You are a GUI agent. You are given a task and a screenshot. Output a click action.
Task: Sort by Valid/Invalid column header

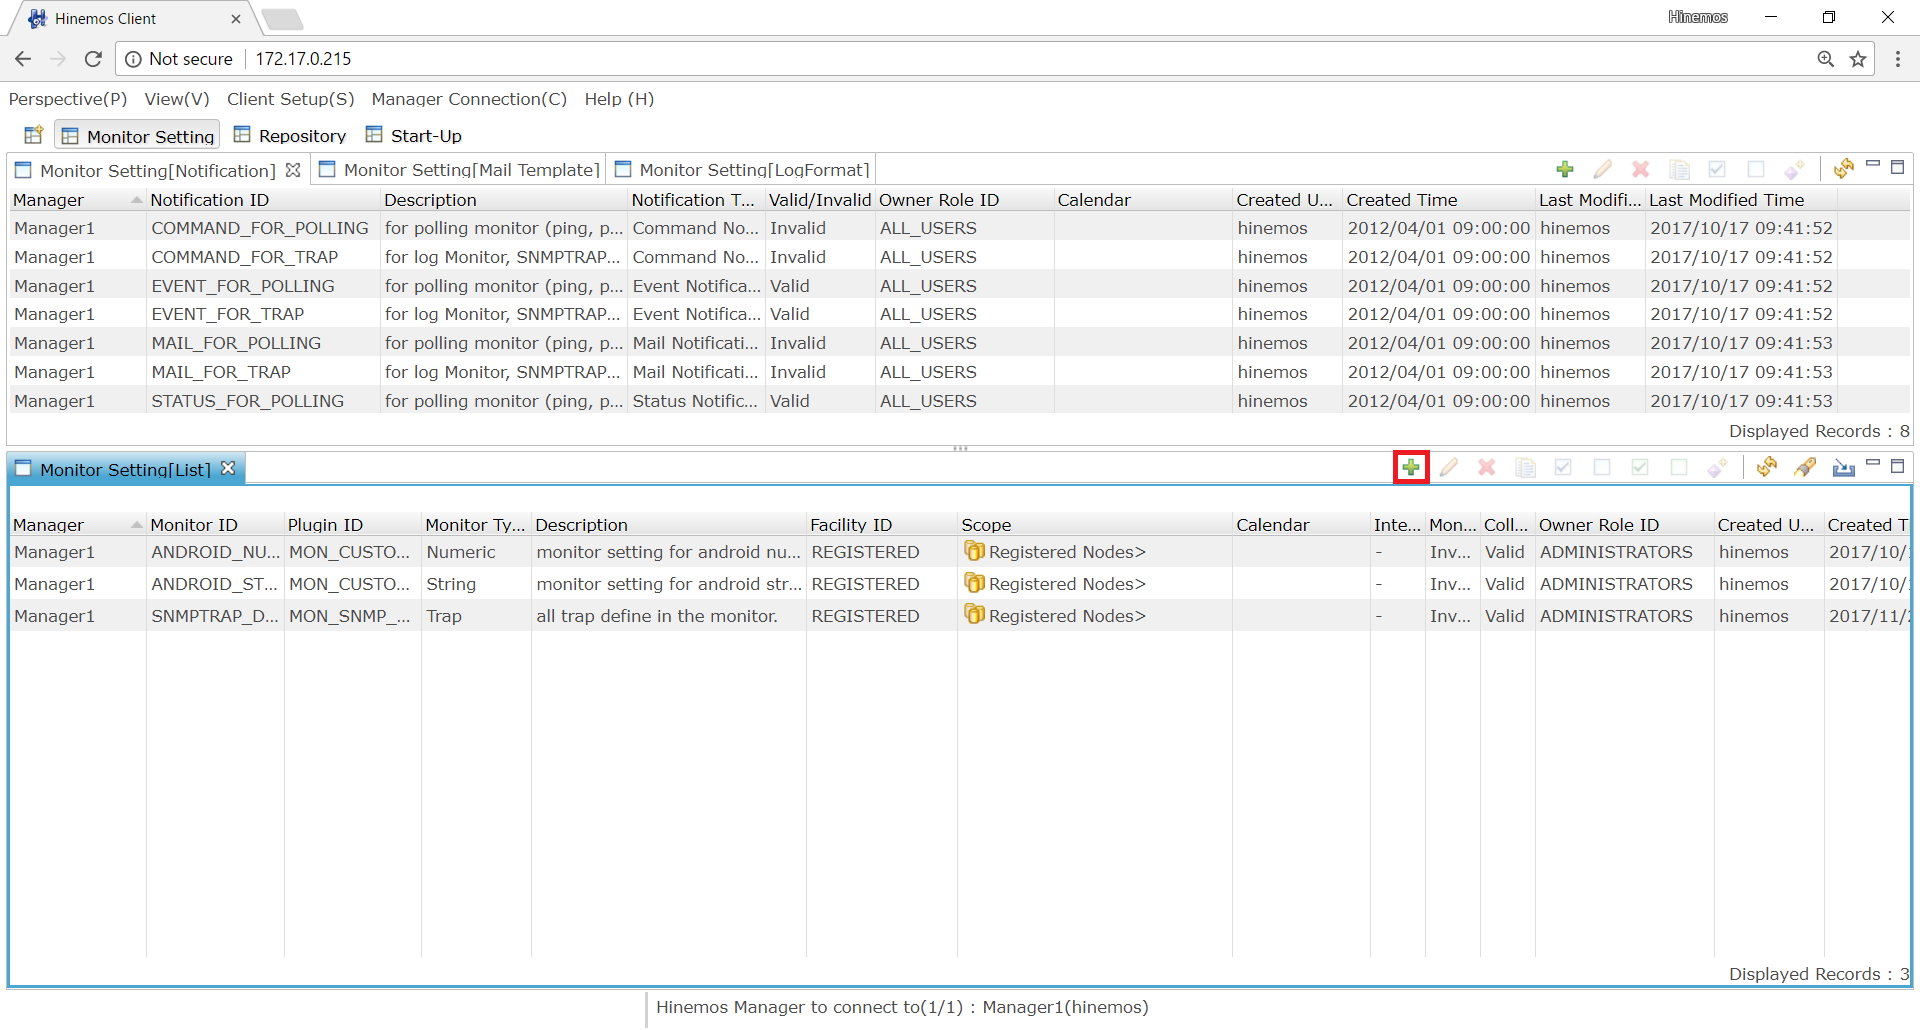(x=820, y=200)
